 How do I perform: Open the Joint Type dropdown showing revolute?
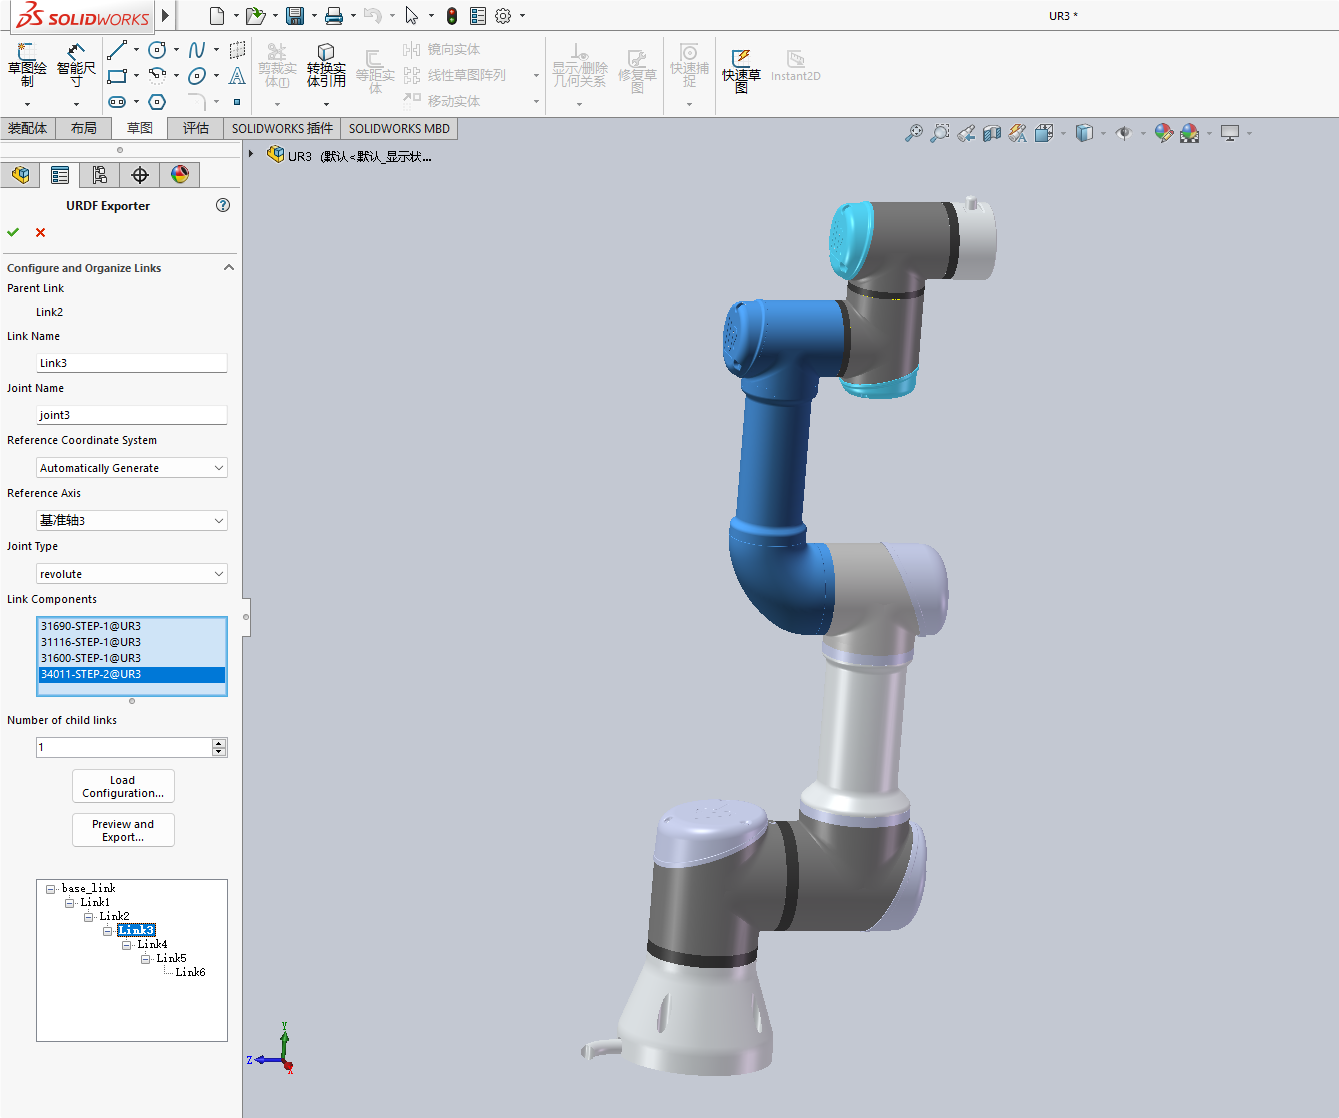coord(131,573)
